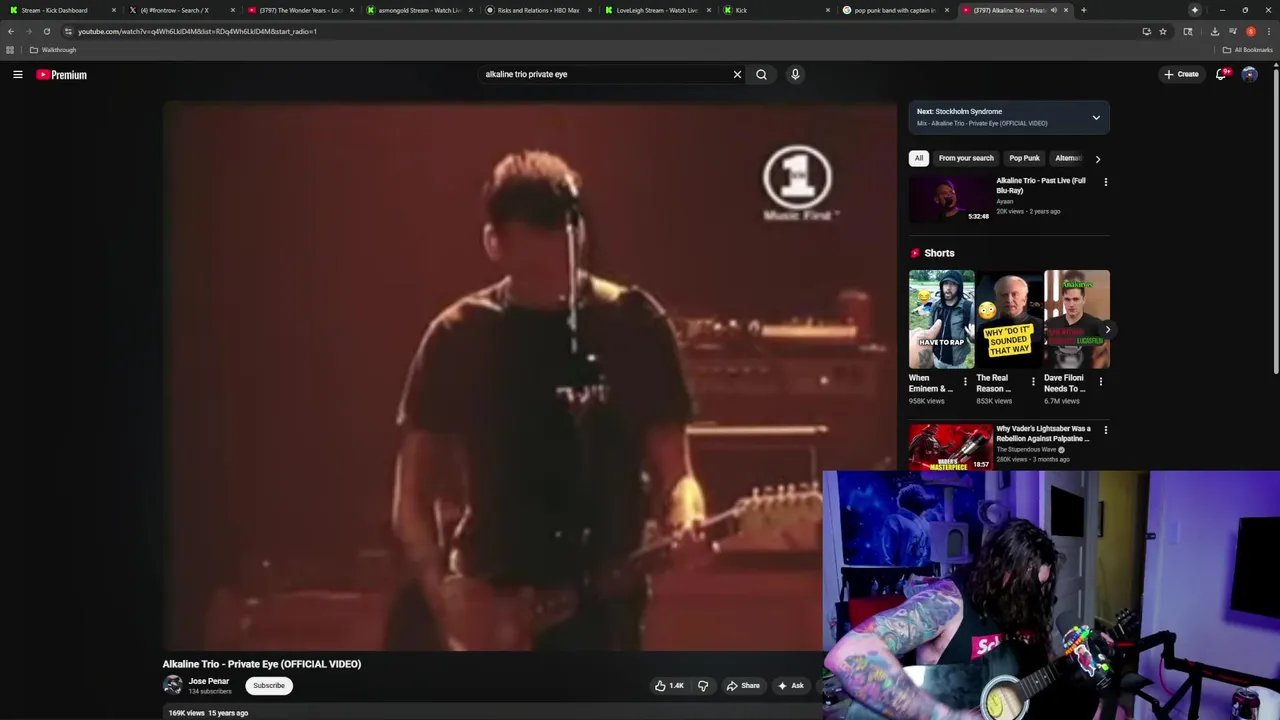The width and height of the screenshot is (1280, 720).
Task: Start voice search with the microphone
Action: [795, 74]
